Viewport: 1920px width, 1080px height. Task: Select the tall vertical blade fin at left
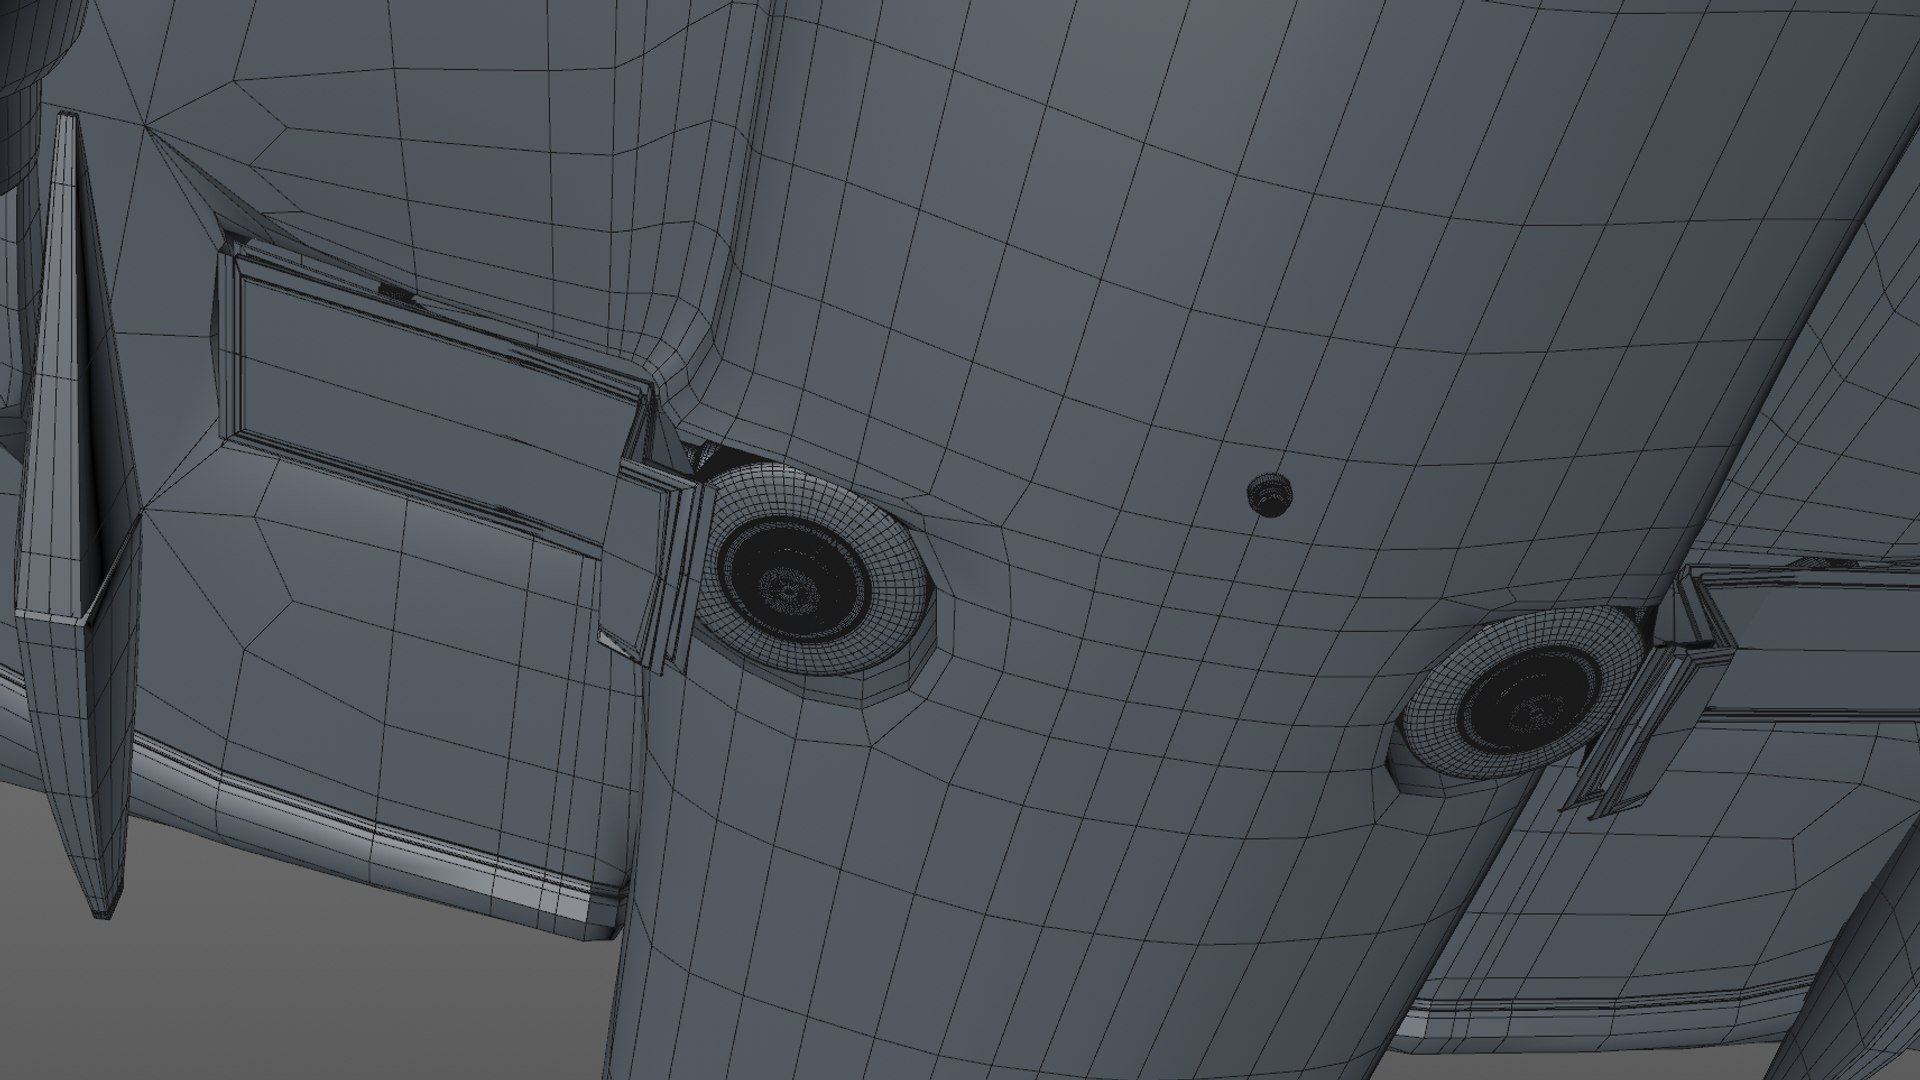(78, 510)
